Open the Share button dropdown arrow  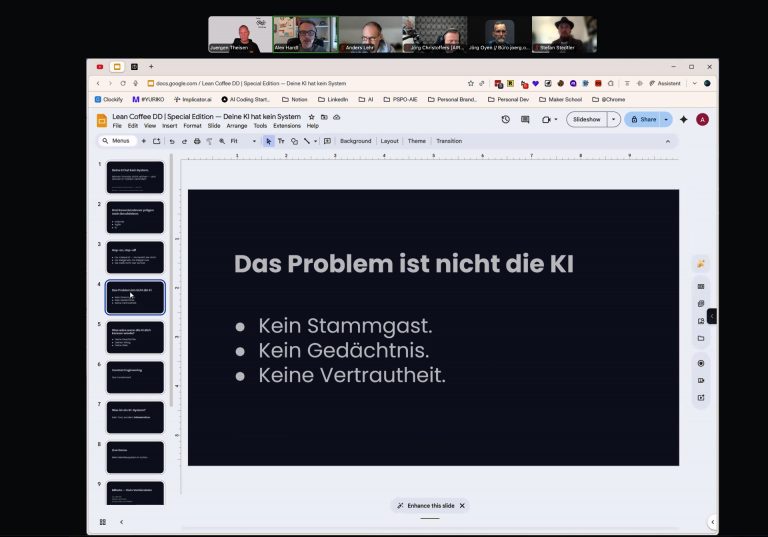tap(666, 119)
